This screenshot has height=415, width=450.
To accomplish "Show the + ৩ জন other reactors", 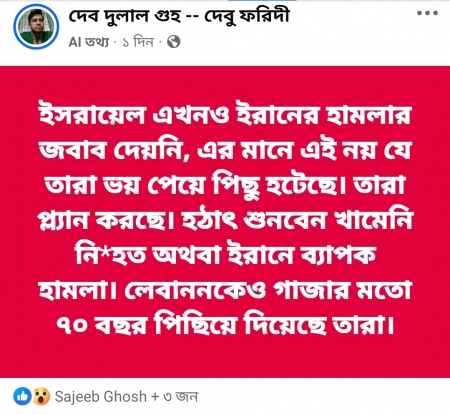I will 175,397.
